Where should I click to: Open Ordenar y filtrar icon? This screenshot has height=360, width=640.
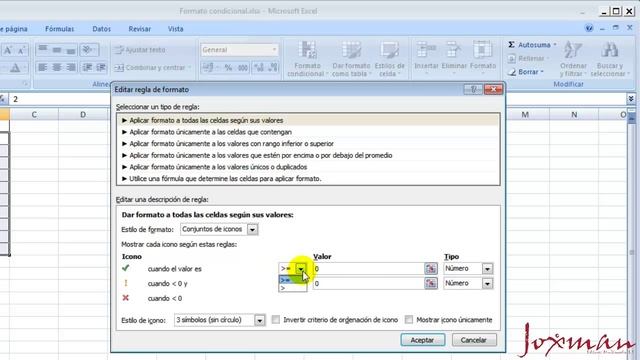click(573, 59)
